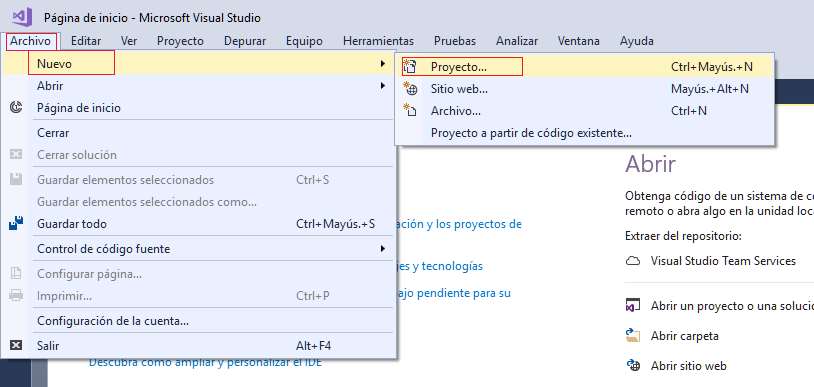Click the Abrir sitio web icon
The image size is (814, 387).
coord(633,365)
